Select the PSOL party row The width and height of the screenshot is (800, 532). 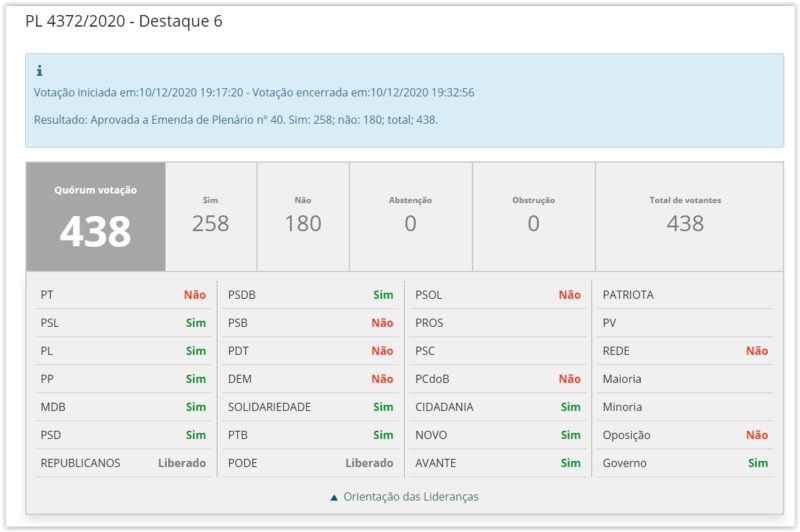497,295
